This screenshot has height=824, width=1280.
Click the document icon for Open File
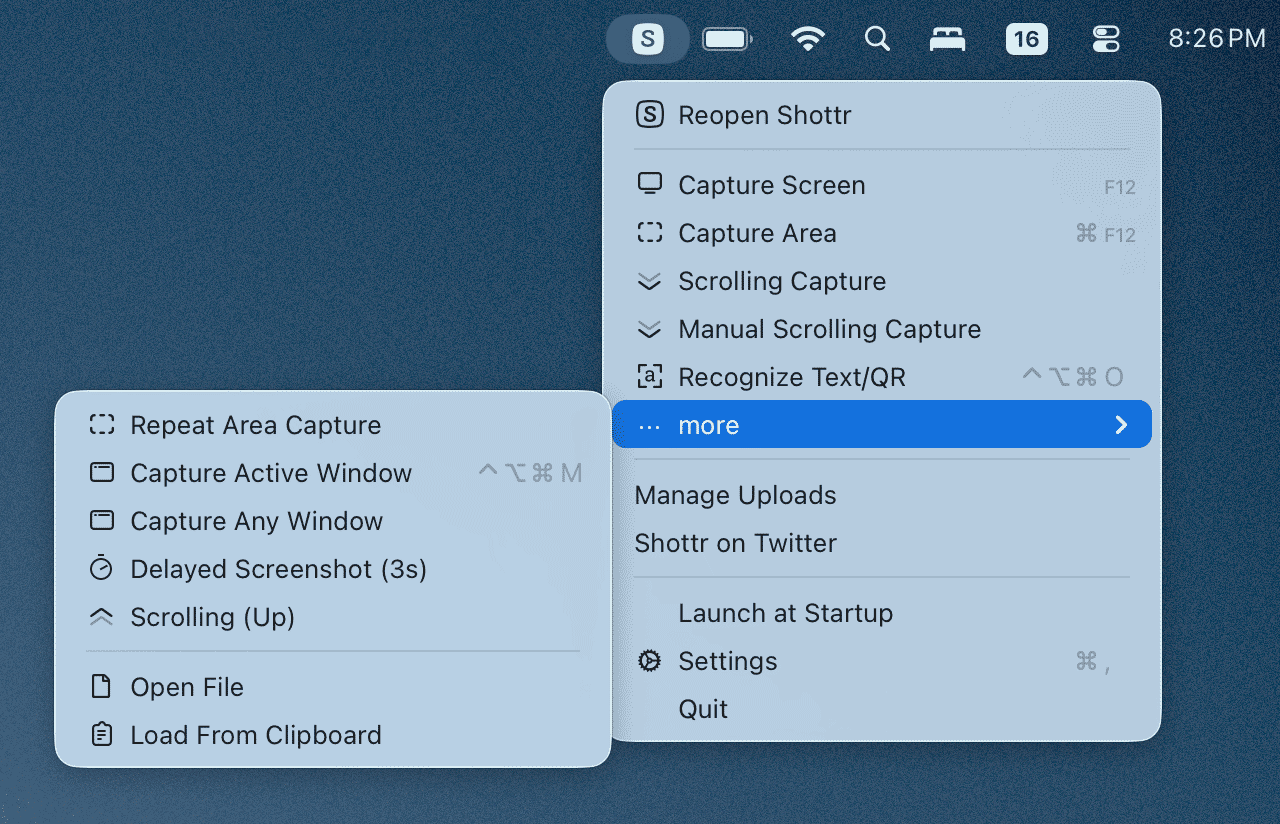pyautogui.click(x=102, y=687)
